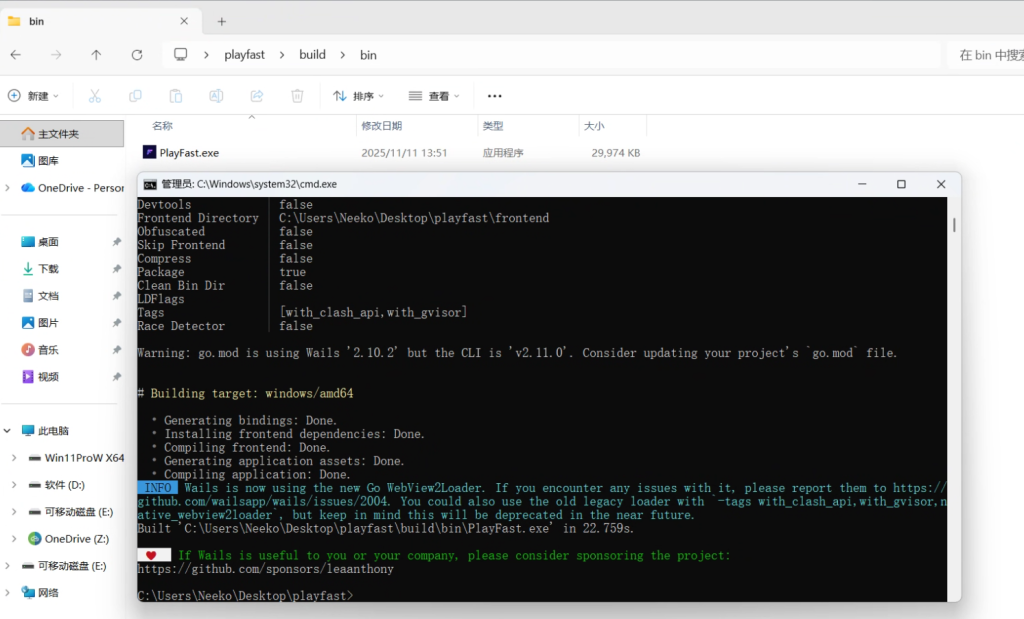Image resolution: width=1024 pixels, height=619 pixels.
Task: Select PlayFast.exe file in list
Action: (x=189, y=153)
